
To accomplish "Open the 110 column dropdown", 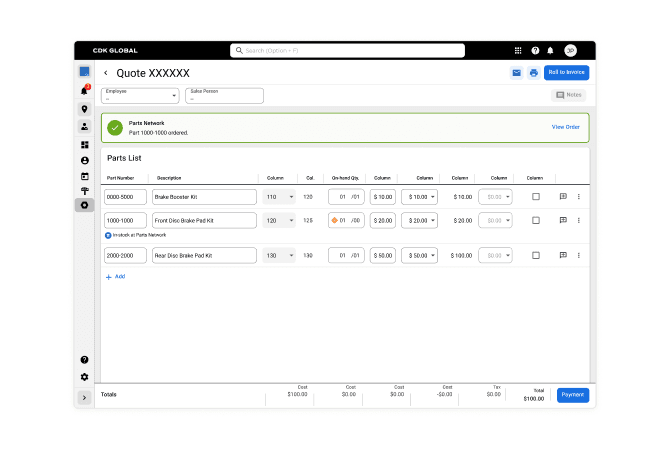I will 279,197.
